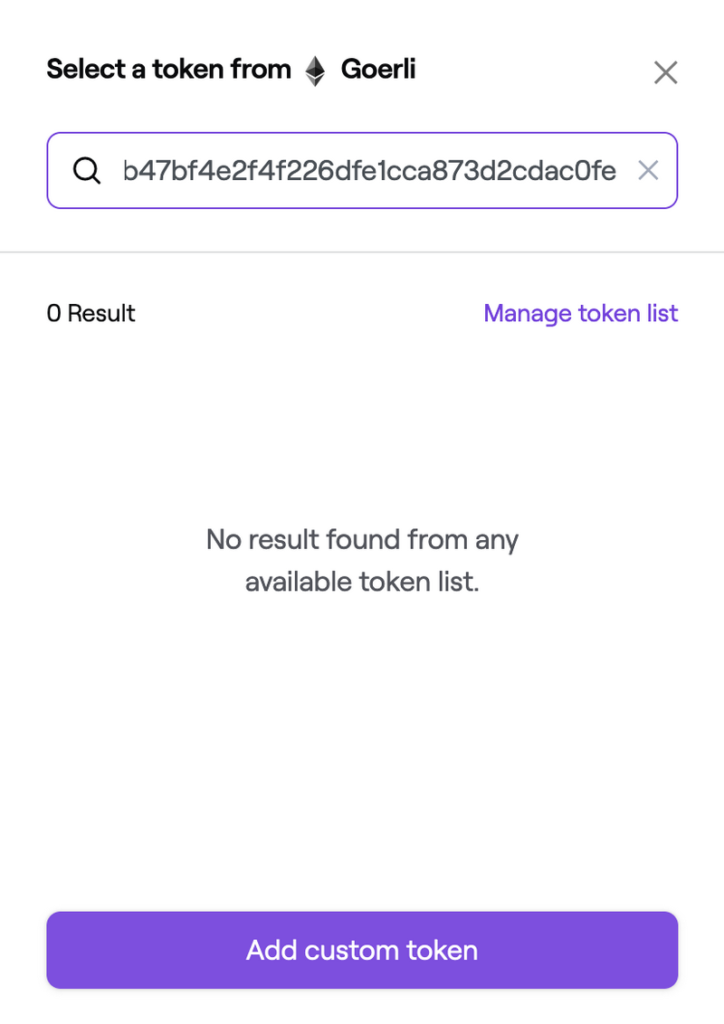Close the token selection dialog

665,72
